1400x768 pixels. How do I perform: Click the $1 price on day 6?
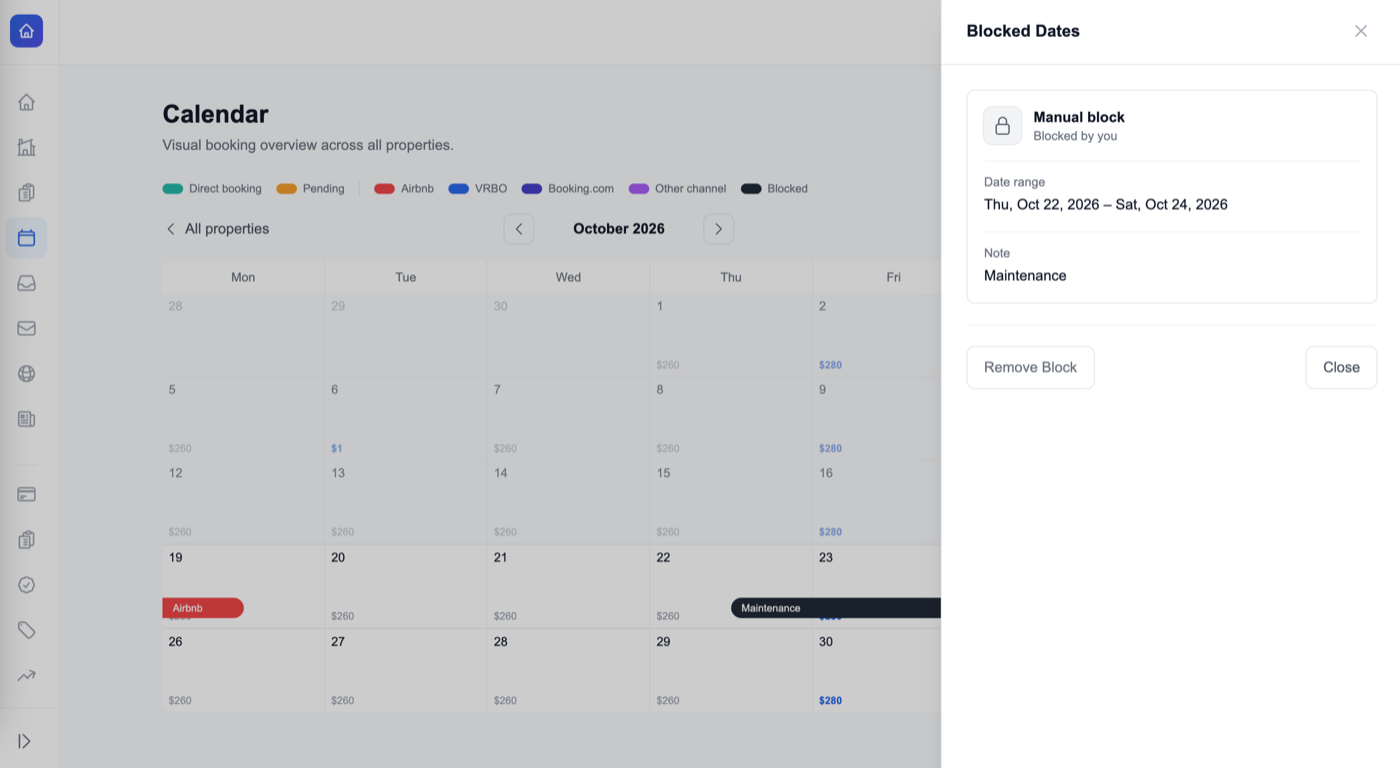pos(337,449)
